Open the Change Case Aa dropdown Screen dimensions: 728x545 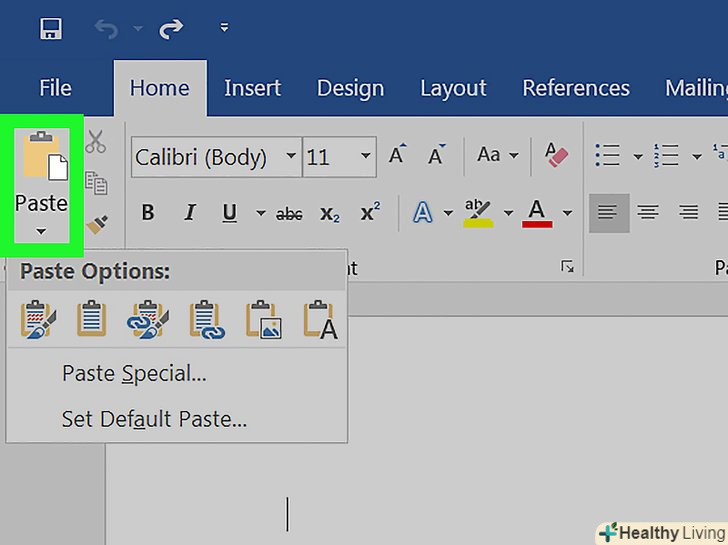(497, 156)
